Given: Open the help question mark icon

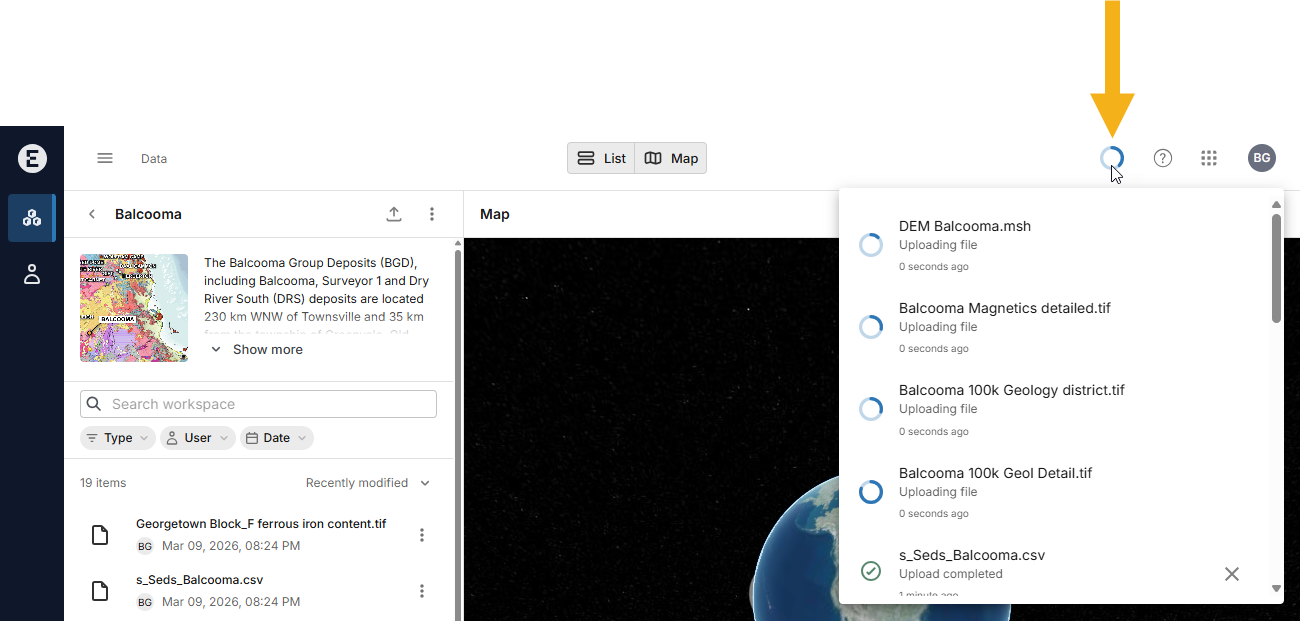Looking at the screenshot, I should (1162, 158).
